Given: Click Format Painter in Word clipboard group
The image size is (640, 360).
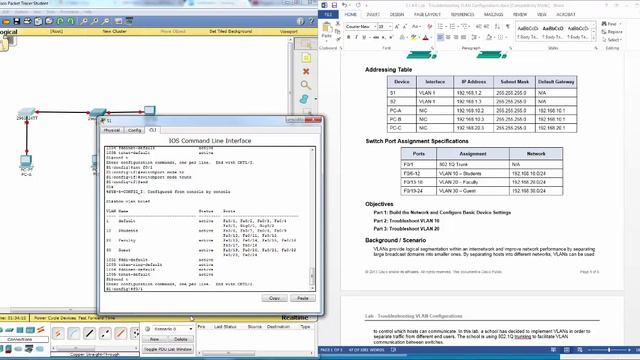Looking at the screenshot, I should tap(338, 39).
